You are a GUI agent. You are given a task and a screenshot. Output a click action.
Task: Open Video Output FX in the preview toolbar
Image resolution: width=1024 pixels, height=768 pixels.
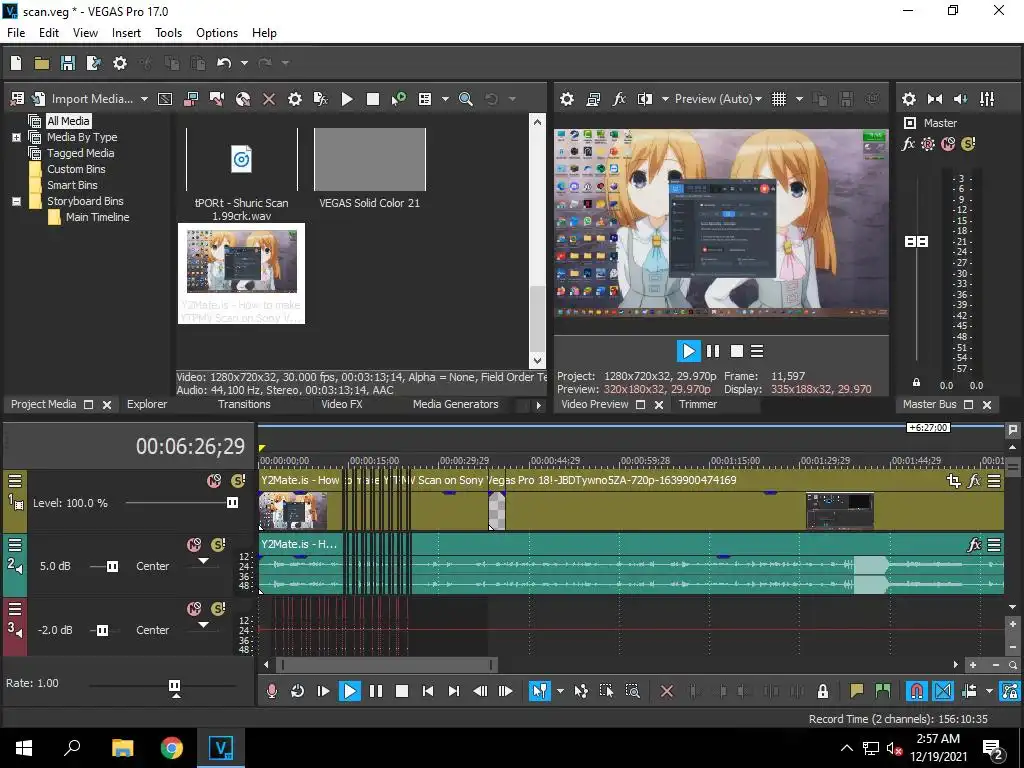[x=618, y=99]
